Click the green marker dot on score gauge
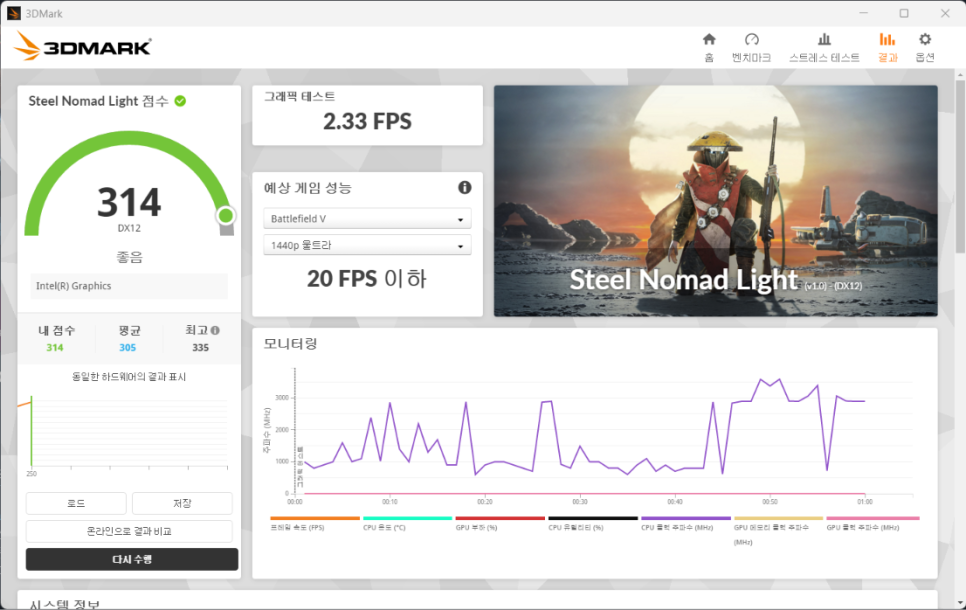Screen dimensions: 966x610 [225, 215]
